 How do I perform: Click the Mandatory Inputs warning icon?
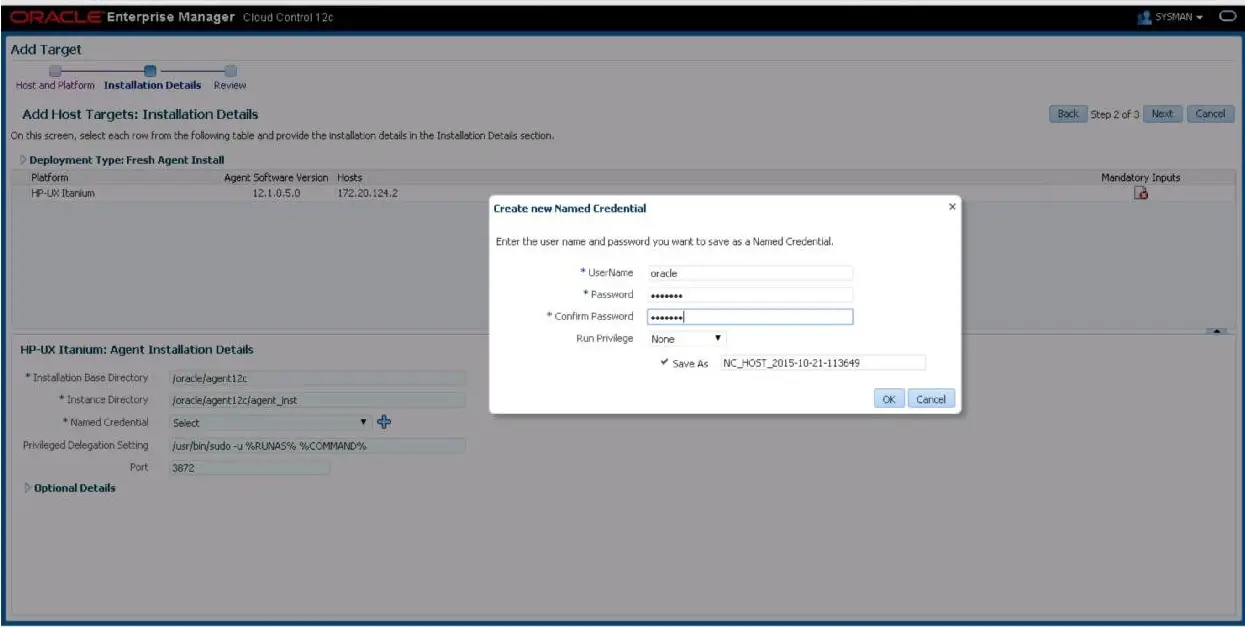pyautogui.click(x=1139, y=194)
